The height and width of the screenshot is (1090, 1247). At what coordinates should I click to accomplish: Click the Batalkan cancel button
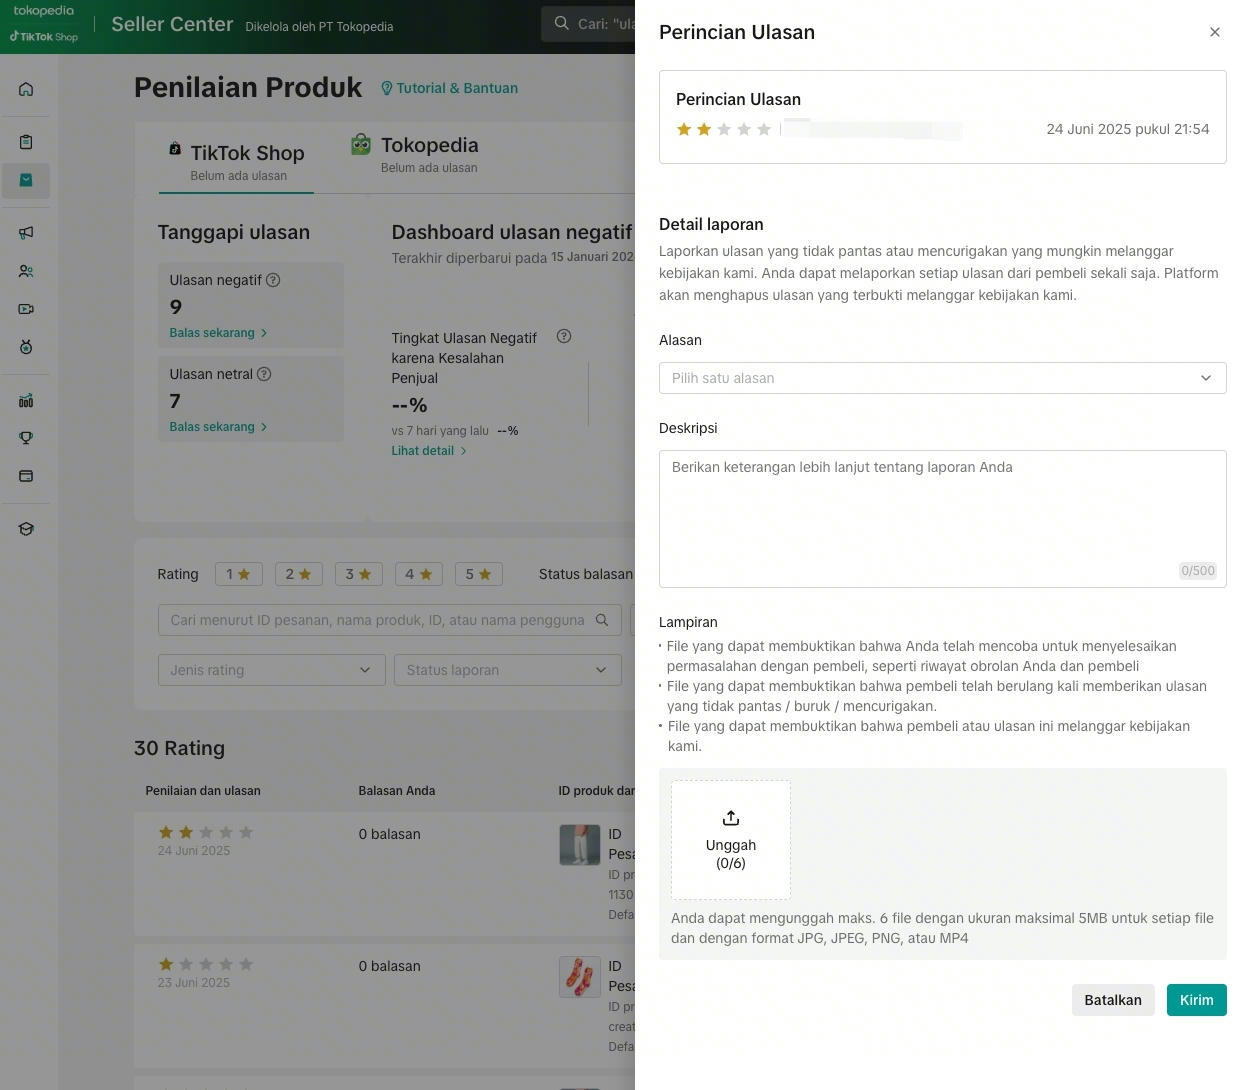[x=1112, y=1000]
